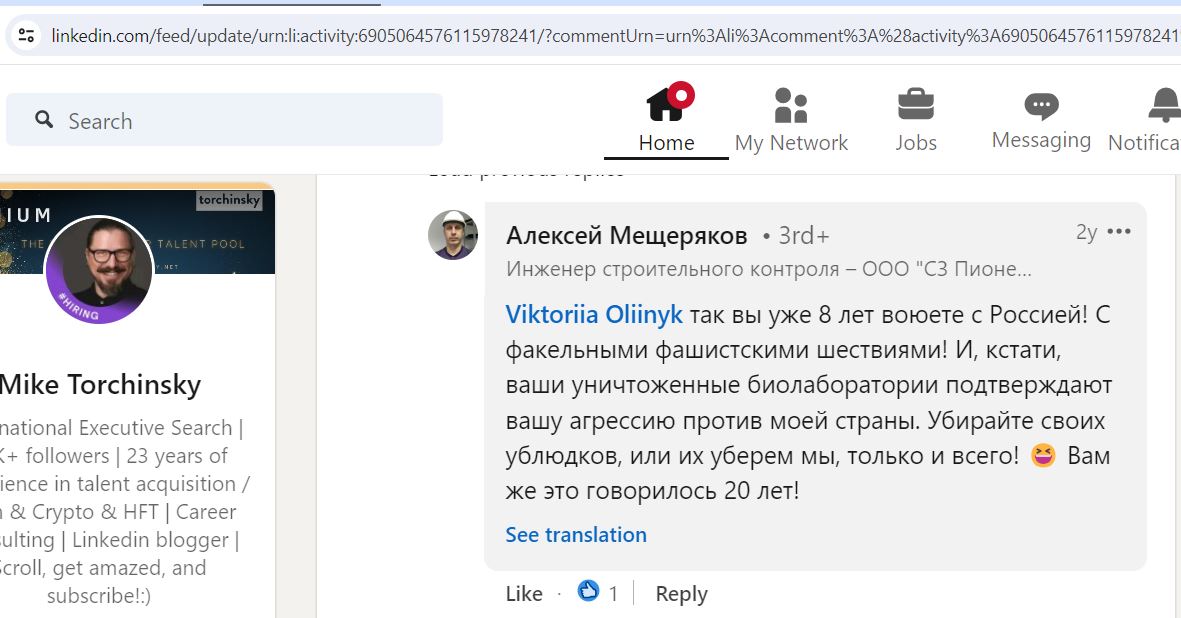The height and width of the screenshot is (618, 1181).
Task: Click the blue like reaction icon
Action: point(588,592)
